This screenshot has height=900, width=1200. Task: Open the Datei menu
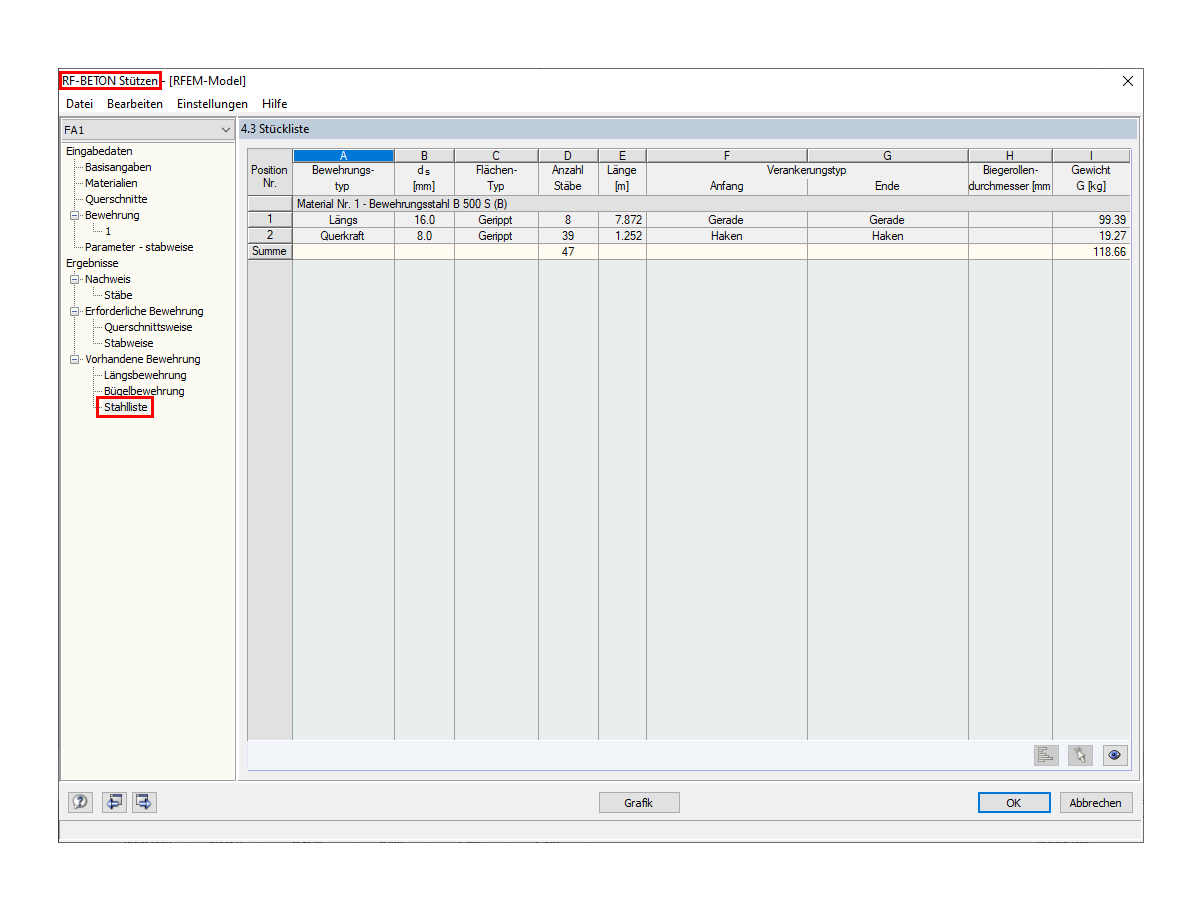pos(79,104)
